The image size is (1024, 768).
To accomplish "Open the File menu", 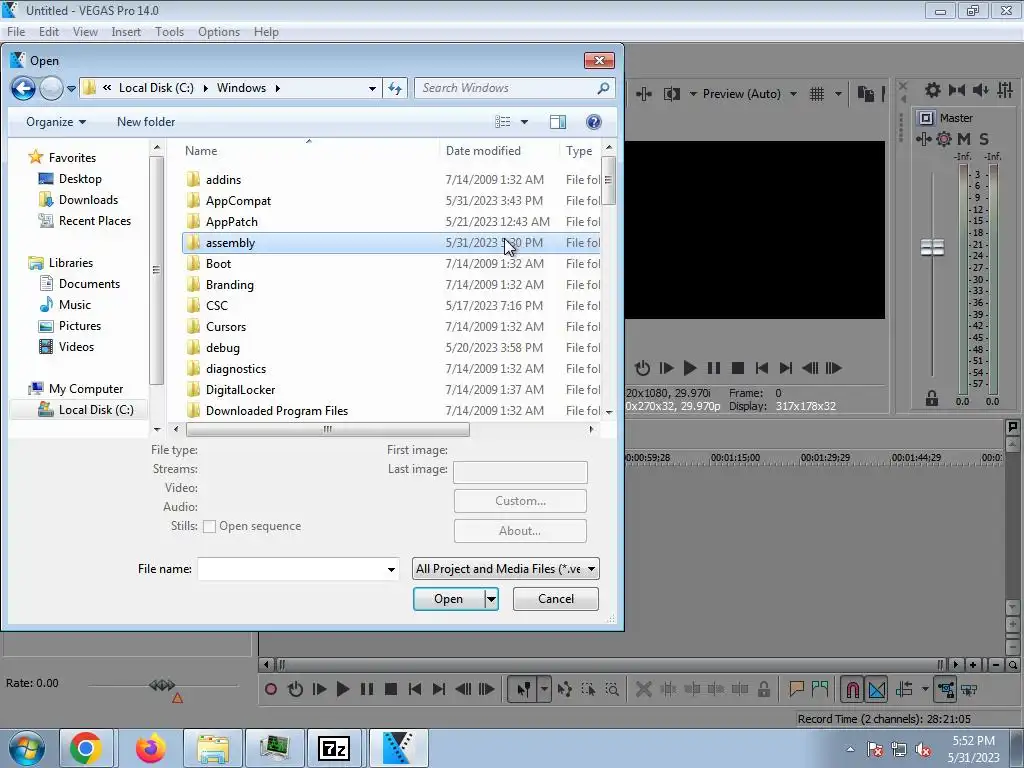I will click(x=16, y=31).
